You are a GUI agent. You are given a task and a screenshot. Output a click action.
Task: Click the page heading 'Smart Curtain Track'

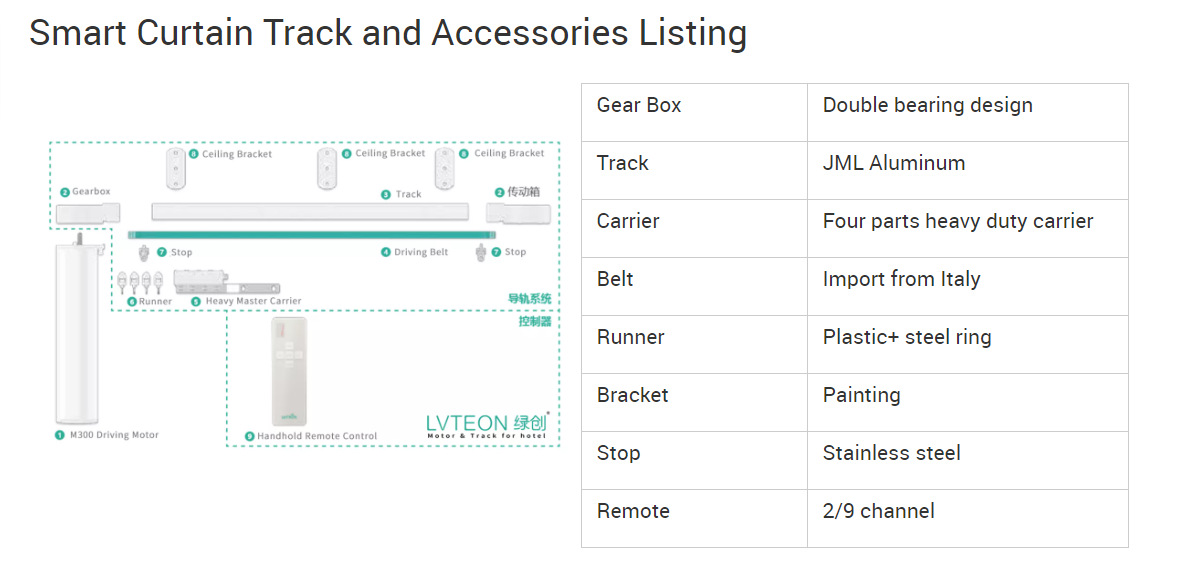(x=388, y=33)
